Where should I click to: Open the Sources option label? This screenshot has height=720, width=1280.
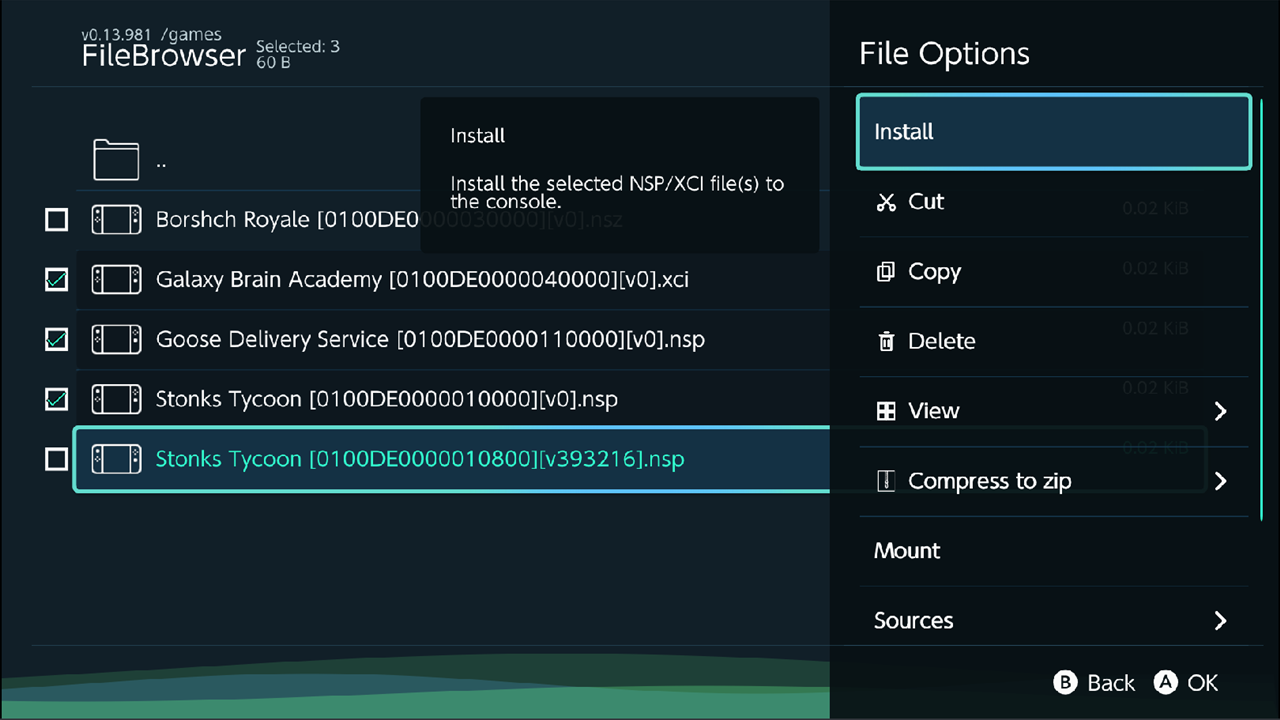[x=913, y=620]
